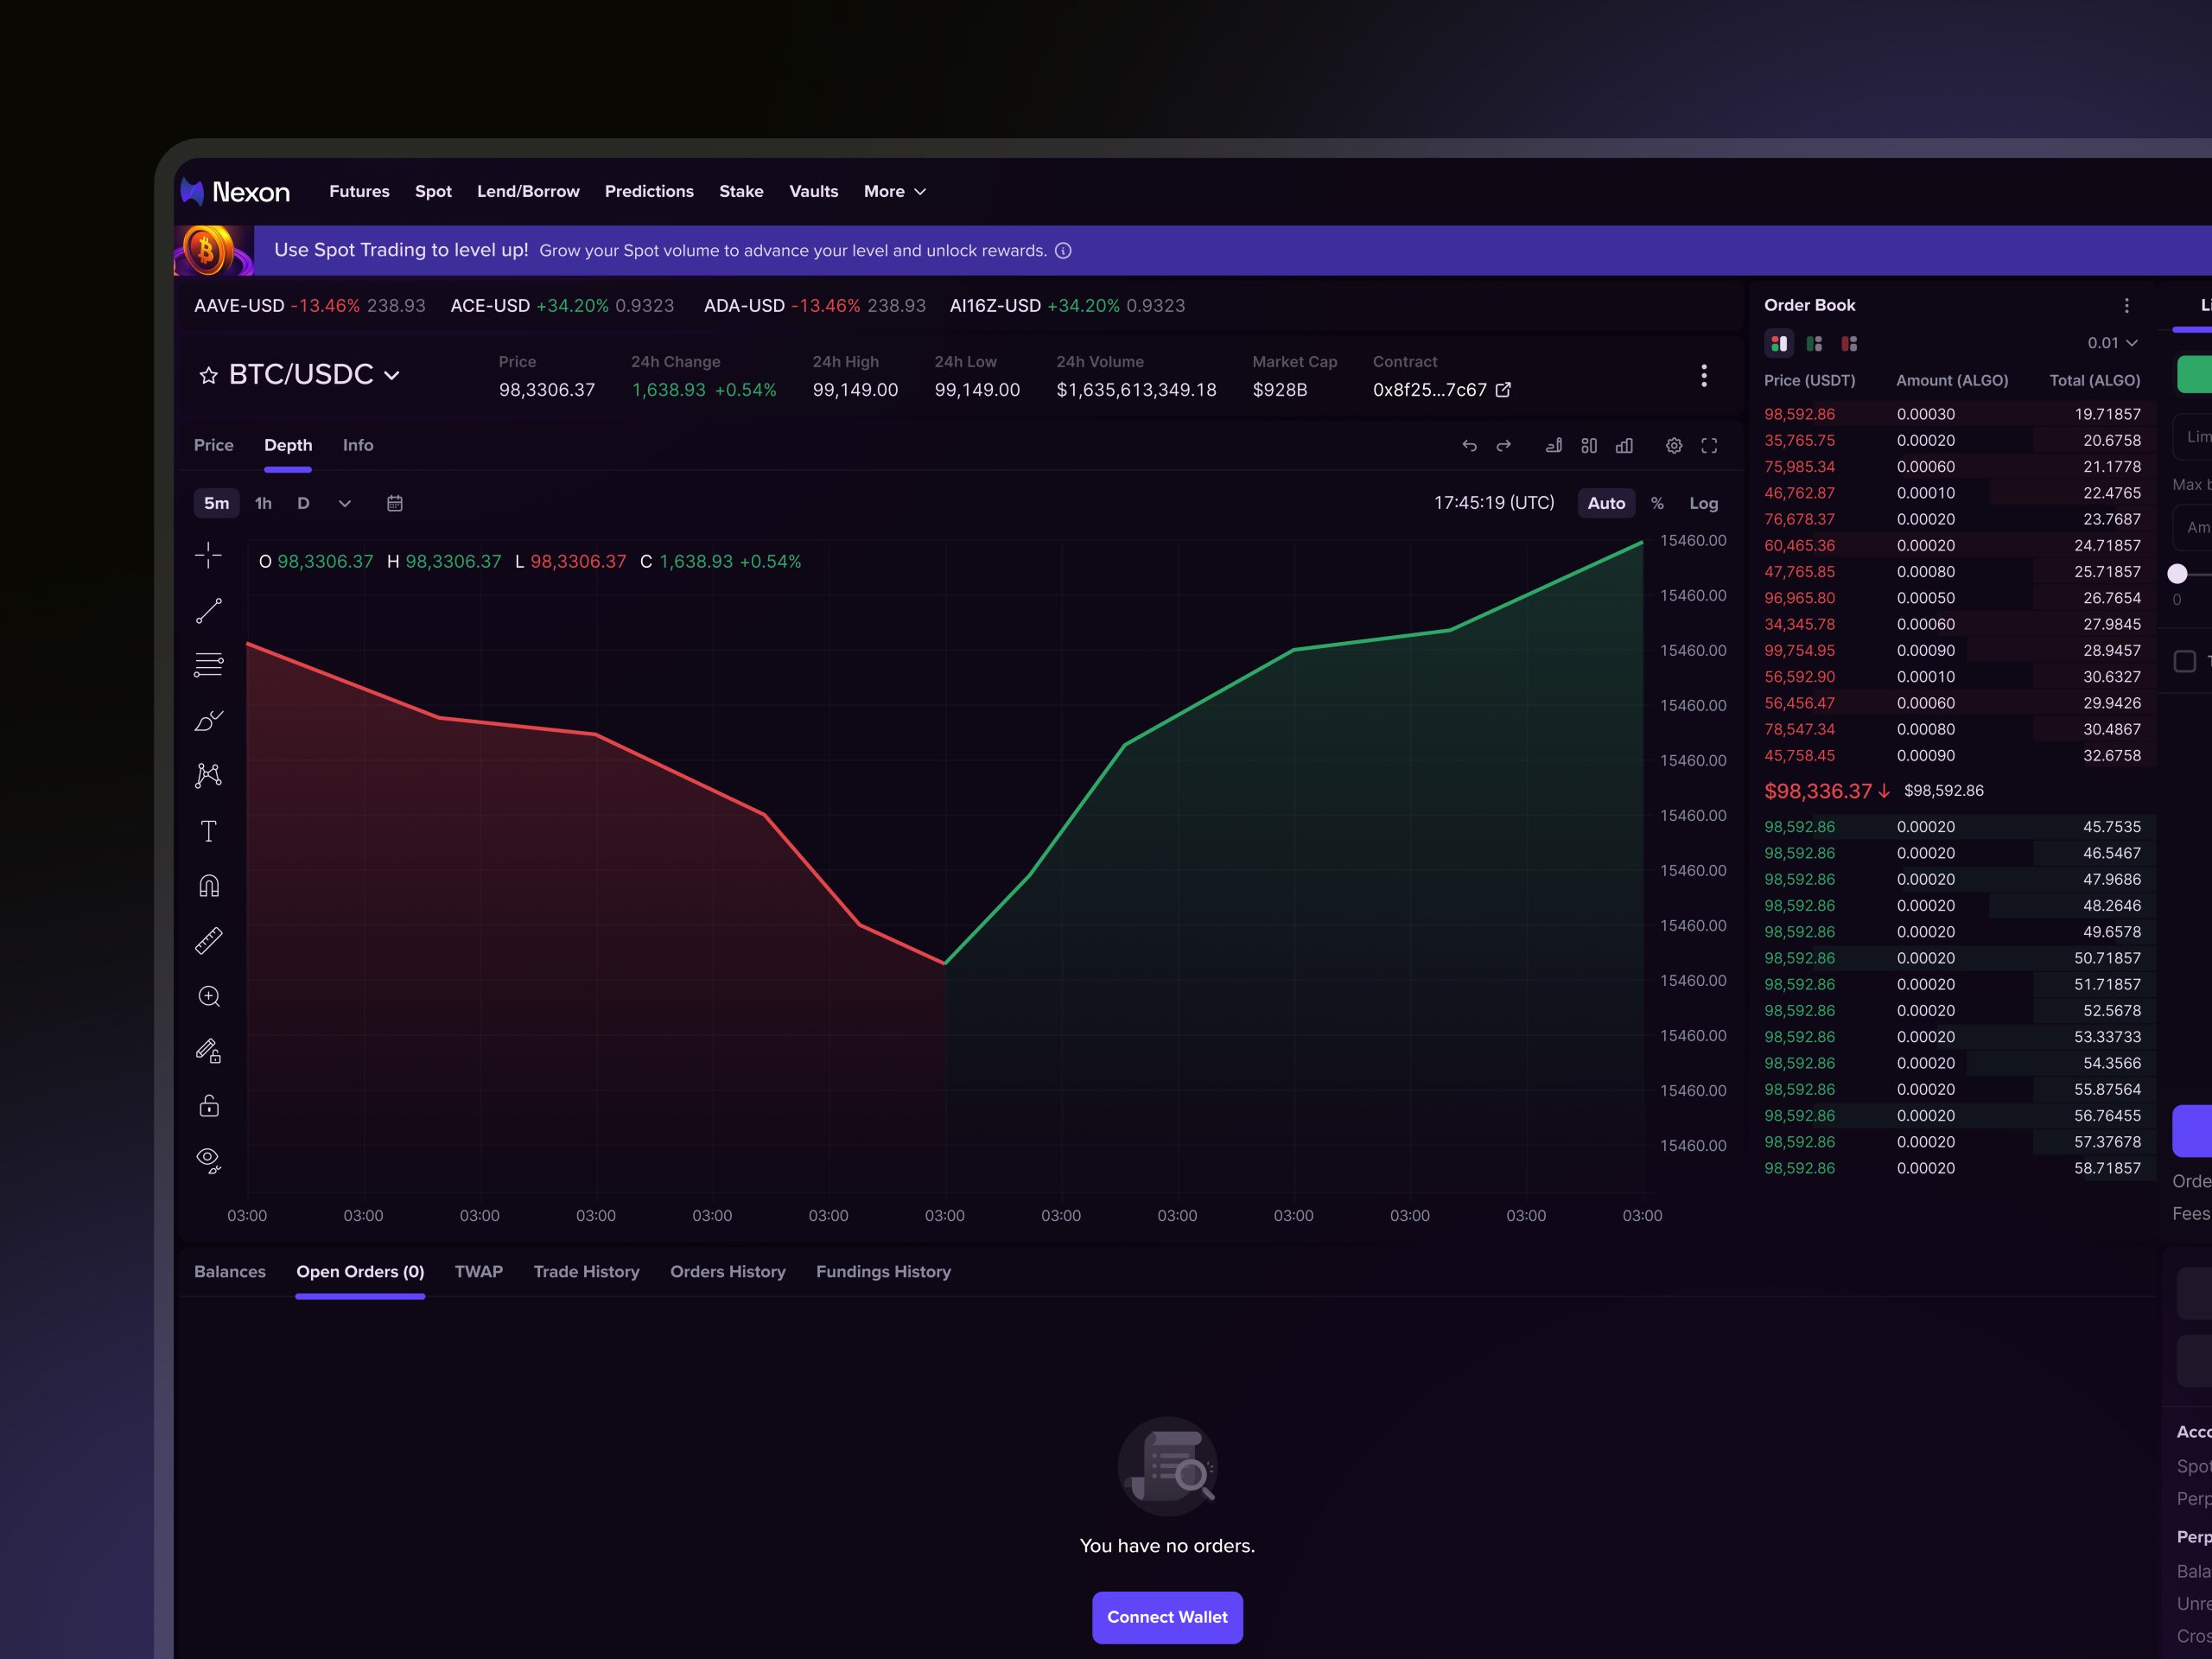The width and height of the screenshot is (2212, 1659).
Task: Select the brush drawing tool
Action: pos(208,721)
